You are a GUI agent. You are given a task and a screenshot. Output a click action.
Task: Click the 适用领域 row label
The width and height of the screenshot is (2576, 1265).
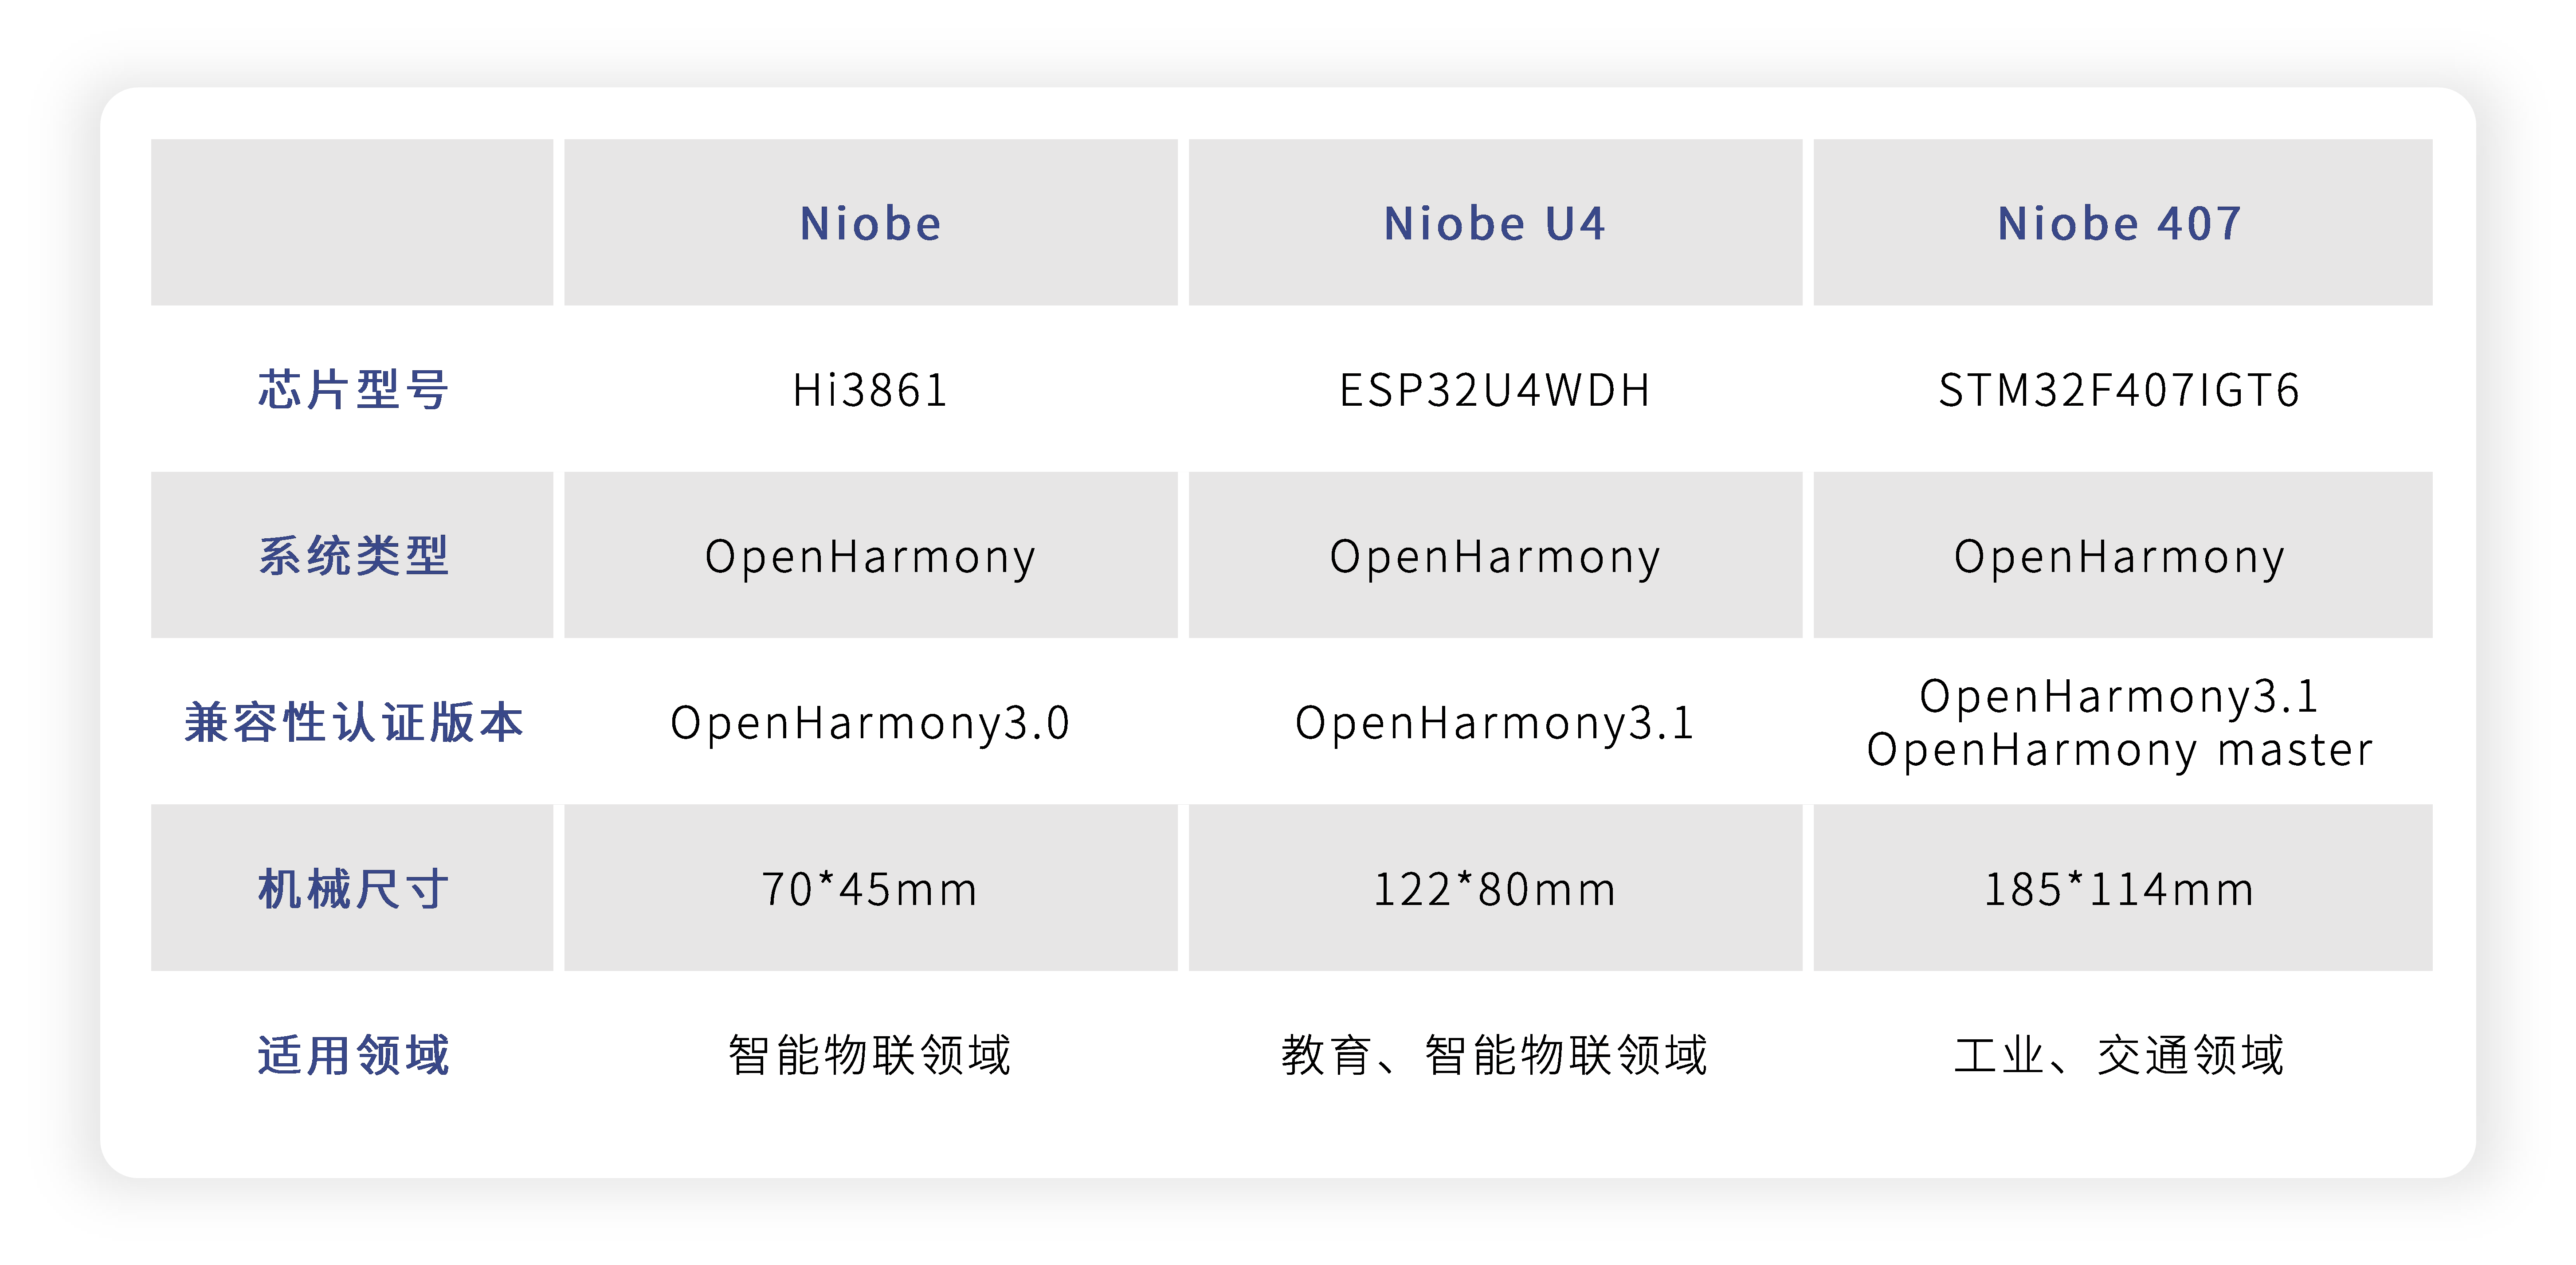[x=352, y=1055]
